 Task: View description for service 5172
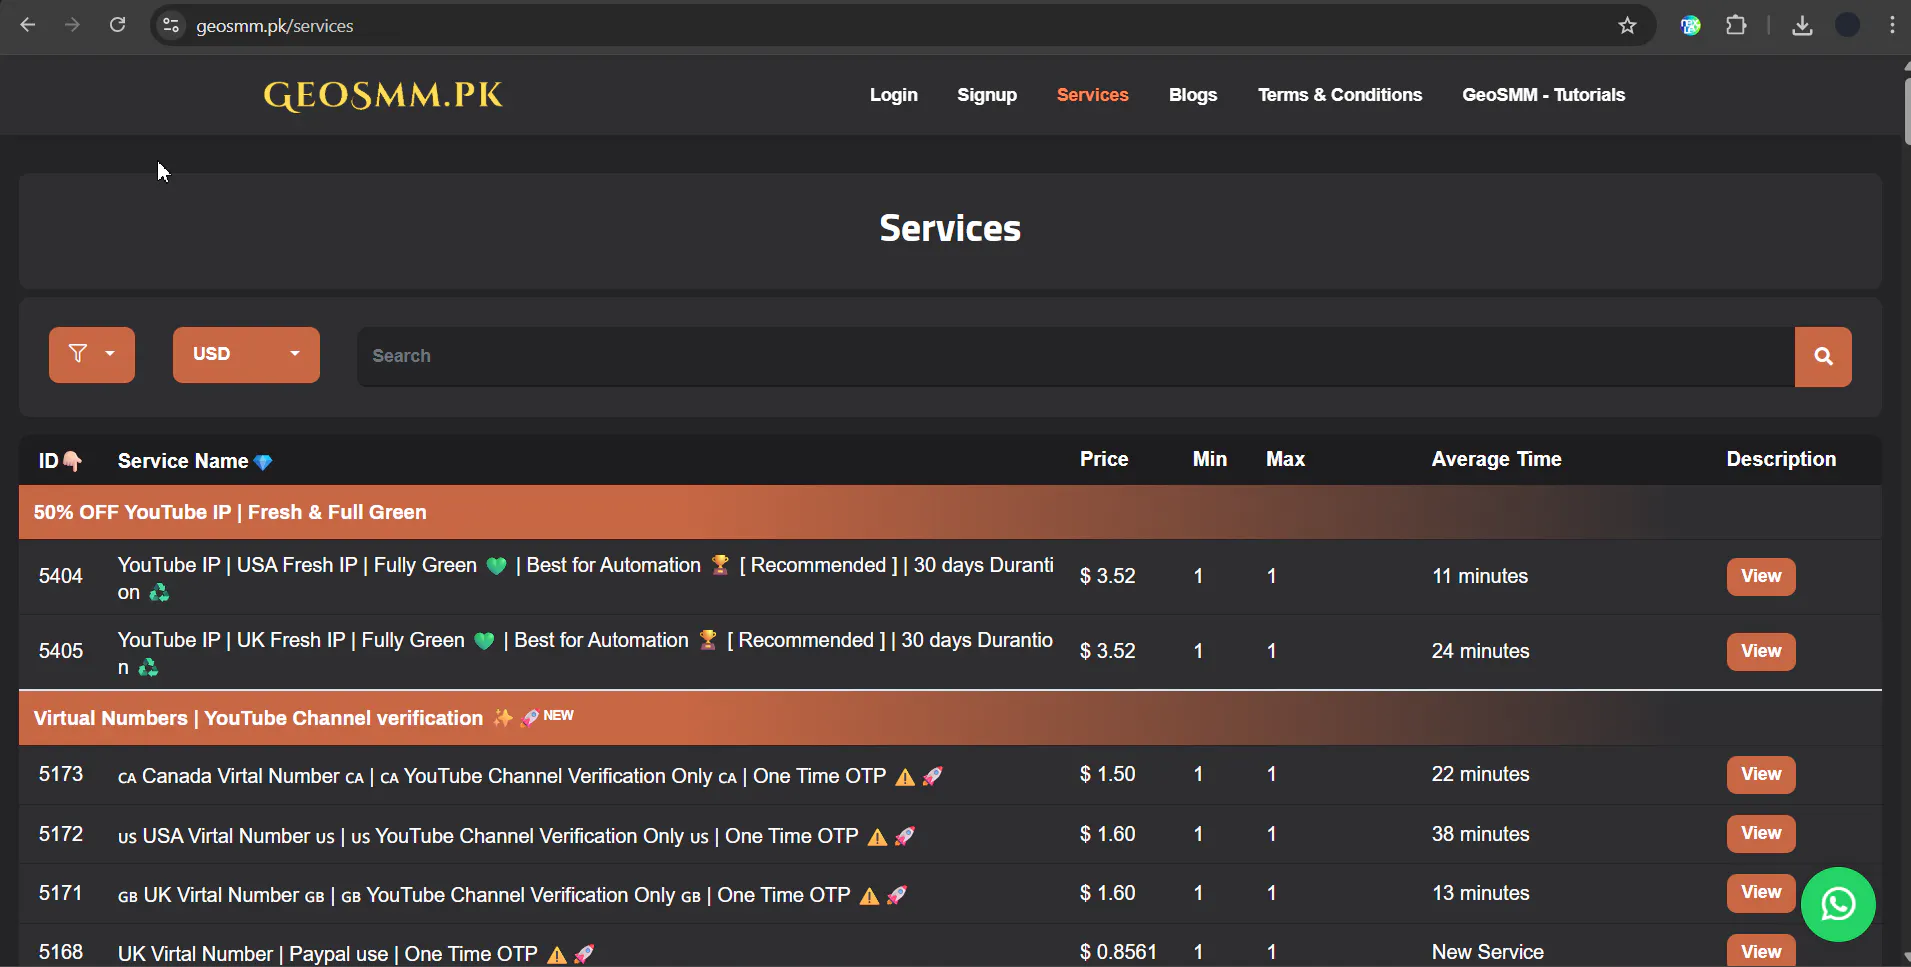point(1761,833)
